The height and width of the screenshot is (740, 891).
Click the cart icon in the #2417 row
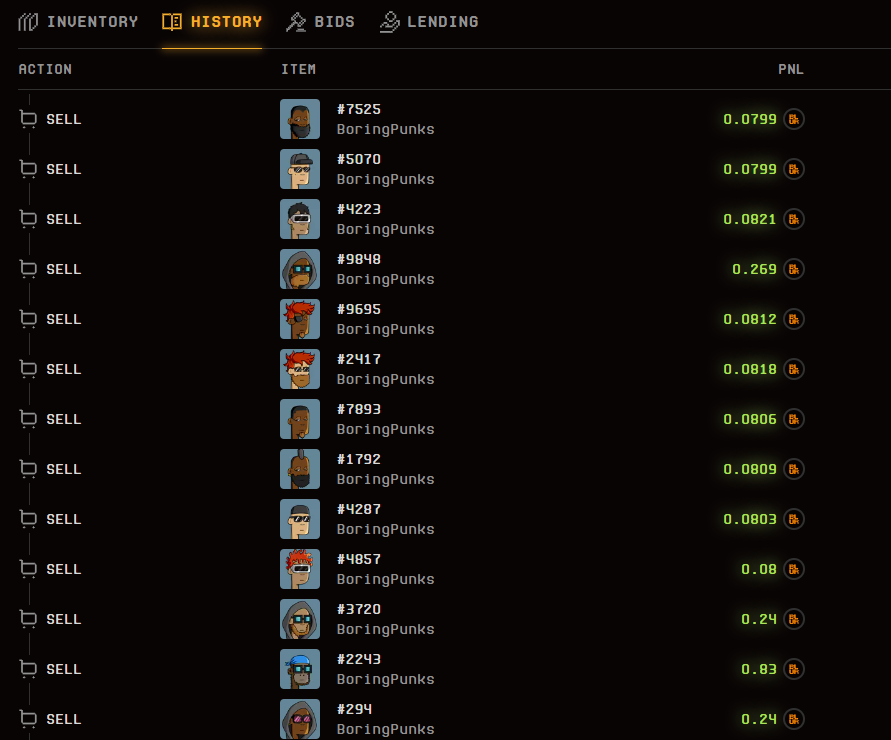(28, 369)
